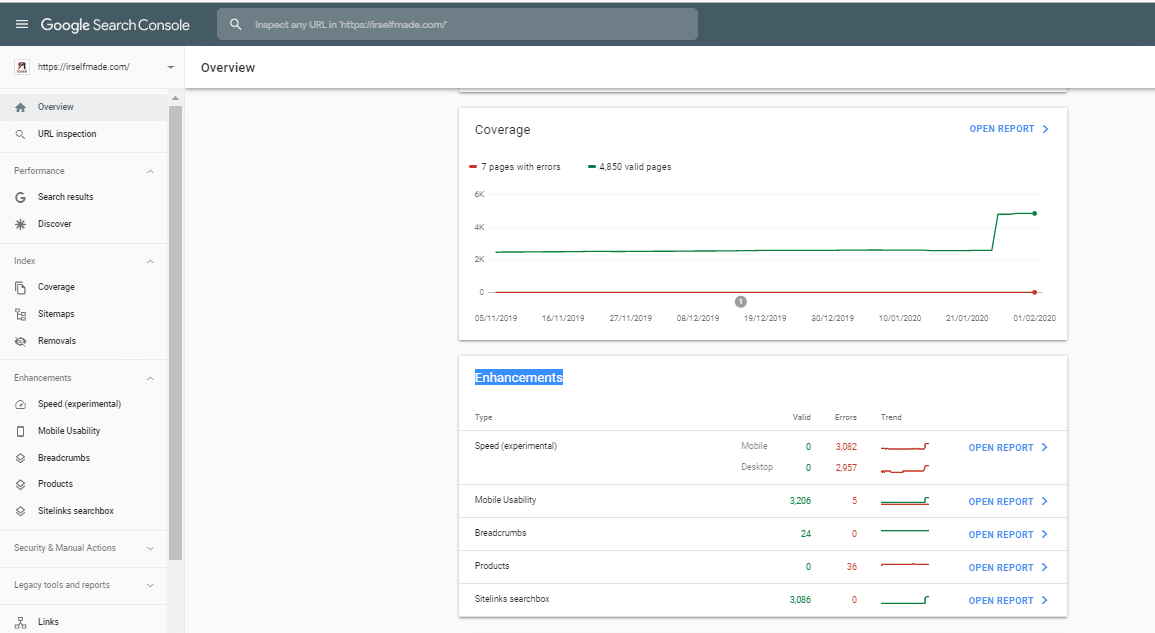Viewport: 1155px width, 633px height.
Task: Click chevron arrow in Products row
Action: (x=1045, y=567)
